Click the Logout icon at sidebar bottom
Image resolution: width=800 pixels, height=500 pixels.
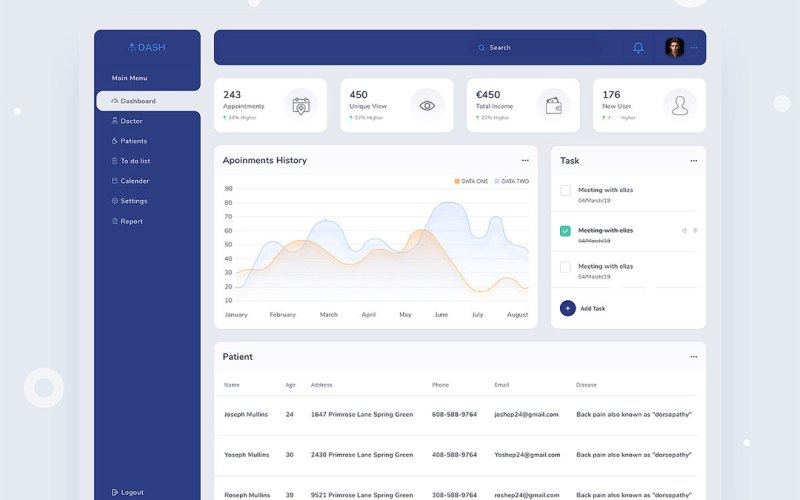[115, 492]
